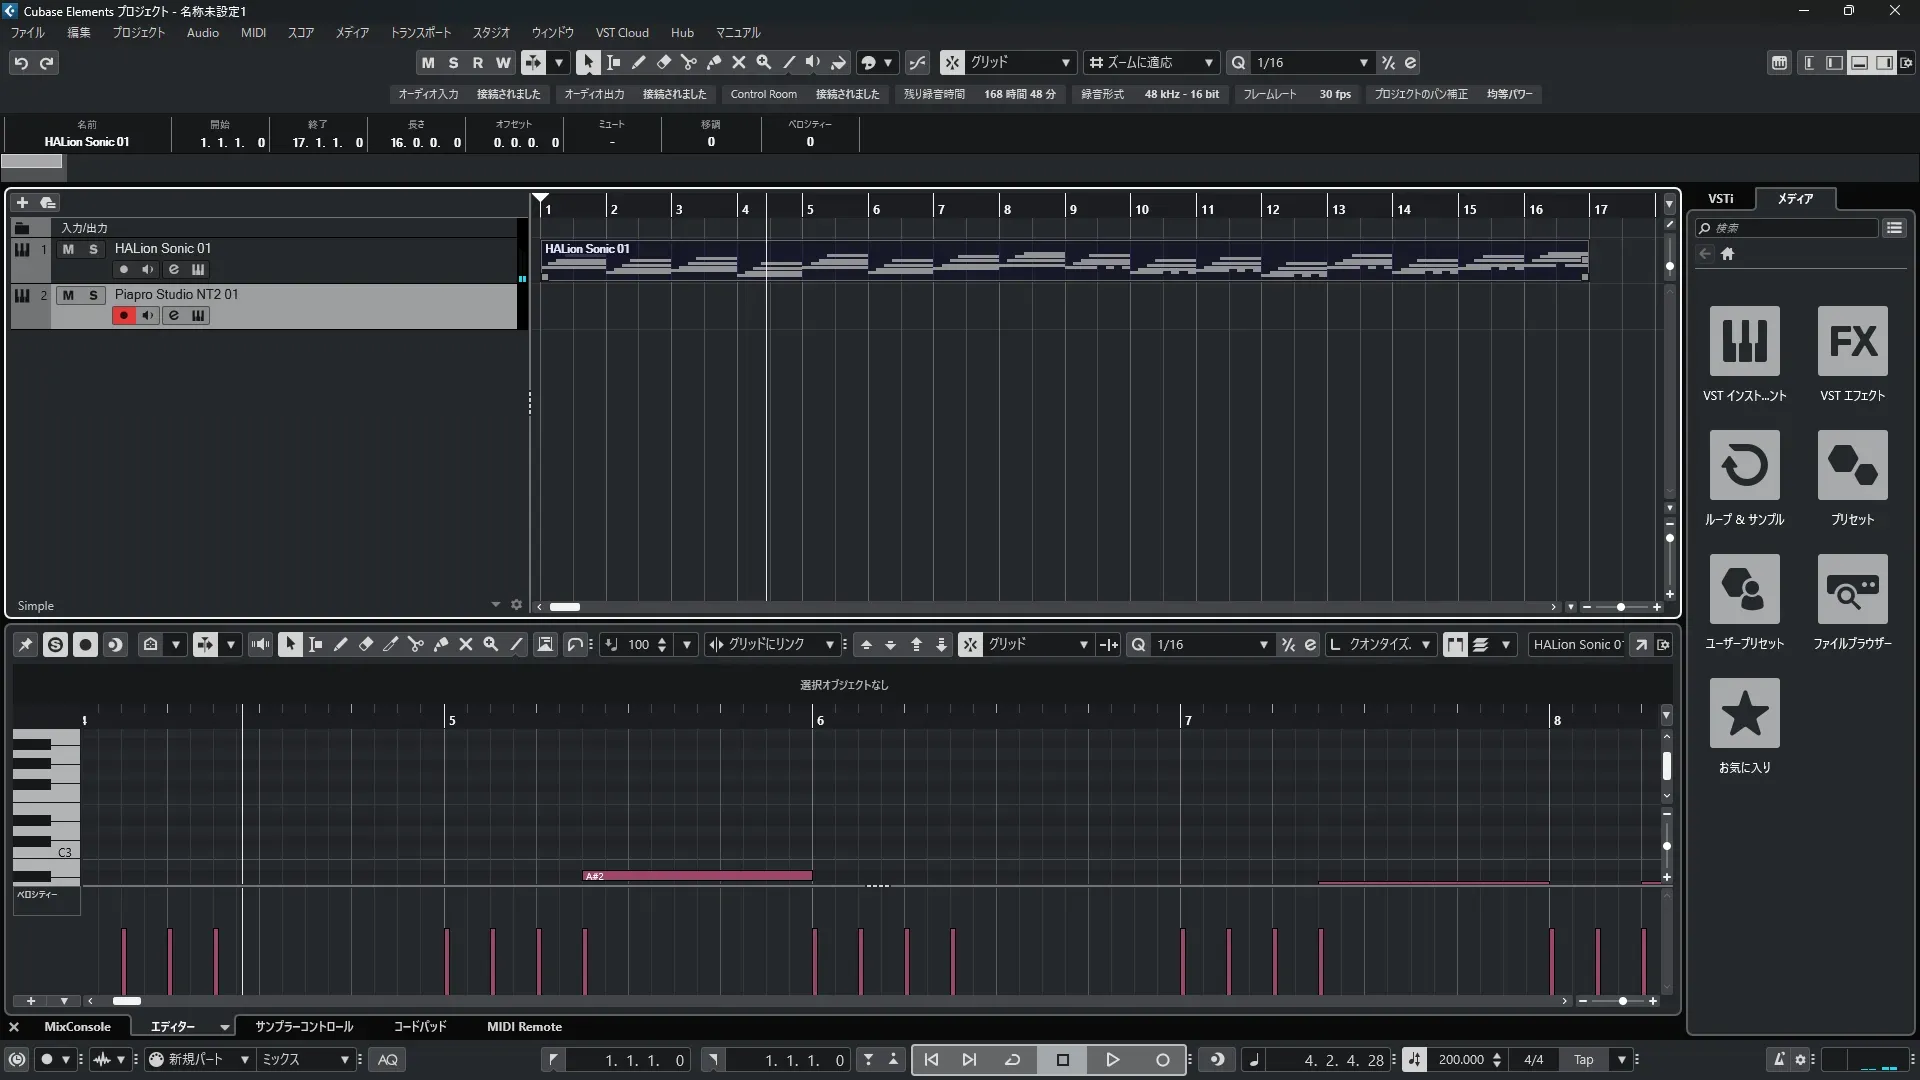Open the main toolbar quantize 1/16 dropdown
The image size is (1920, 1080).
pyautogui.click(x=1363, y=63)
